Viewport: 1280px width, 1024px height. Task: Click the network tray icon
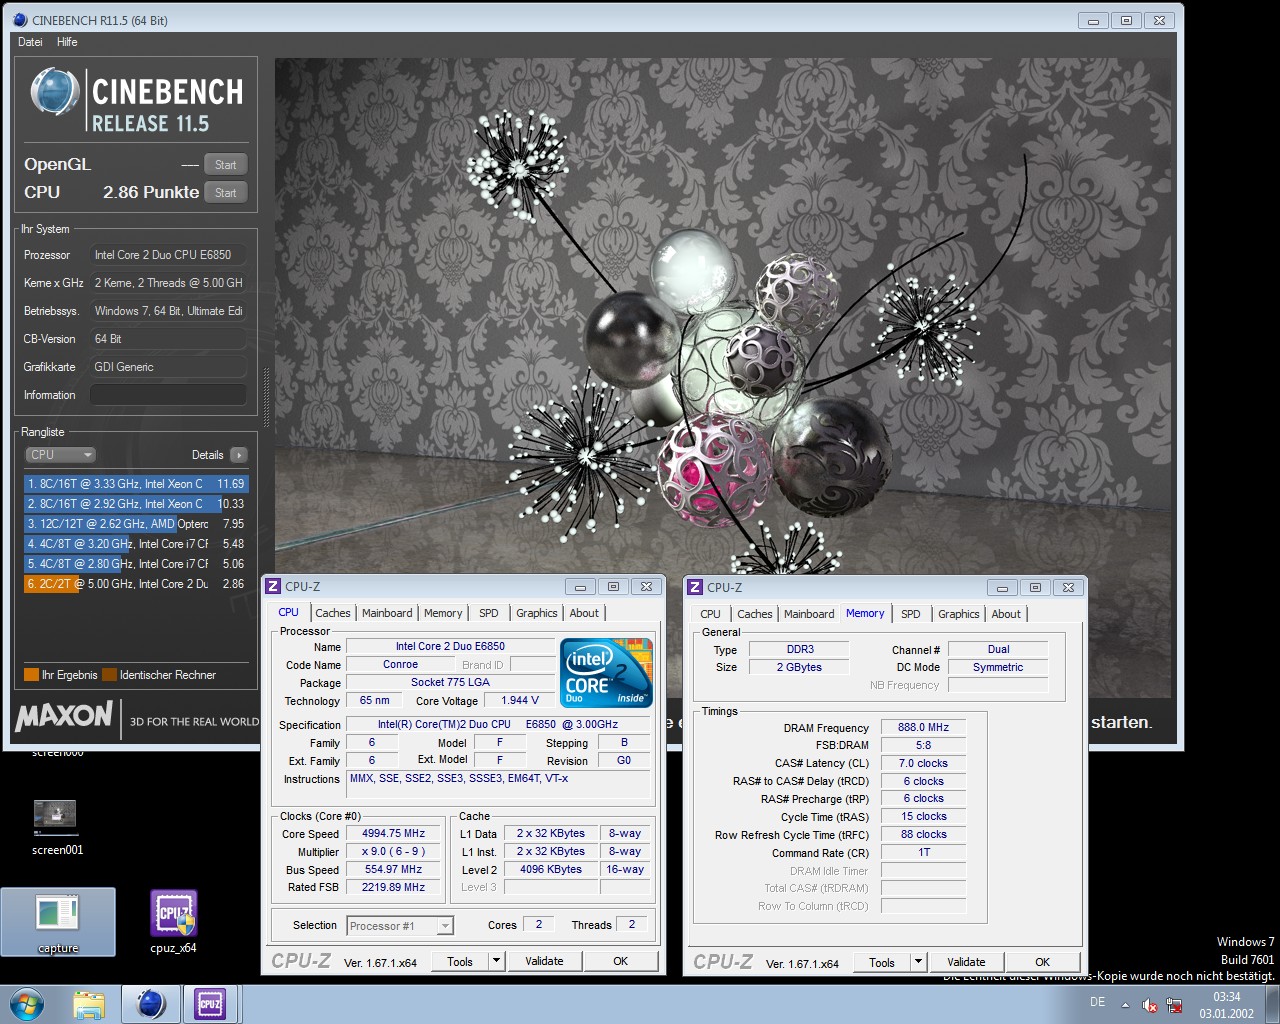tap(1174, 1005)
